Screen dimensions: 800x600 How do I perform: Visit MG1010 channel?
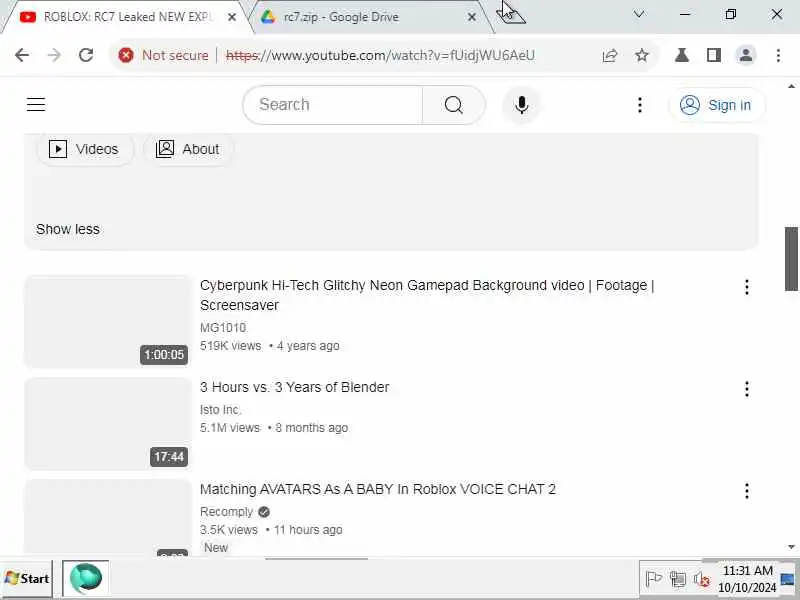click(222, 328)
